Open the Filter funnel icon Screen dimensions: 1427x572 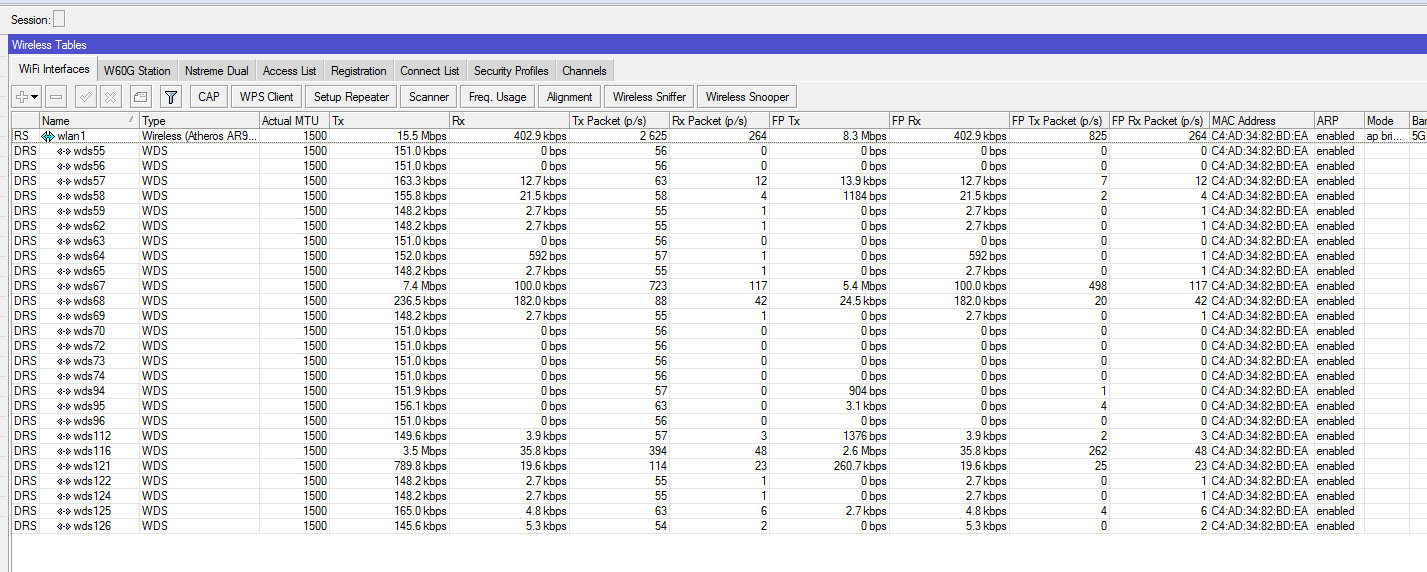click(171, 97)
